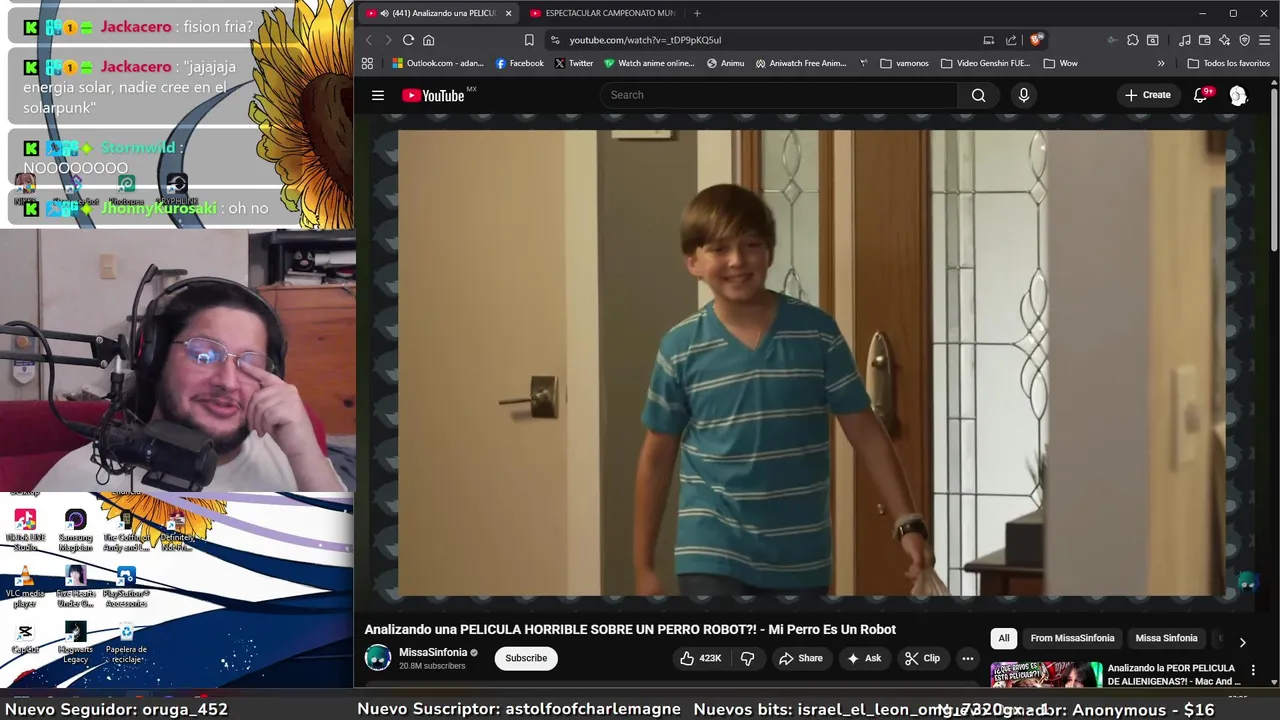
Task: Select the PlayStation Accessories desktop shortcut
Action: coord(126,586)
